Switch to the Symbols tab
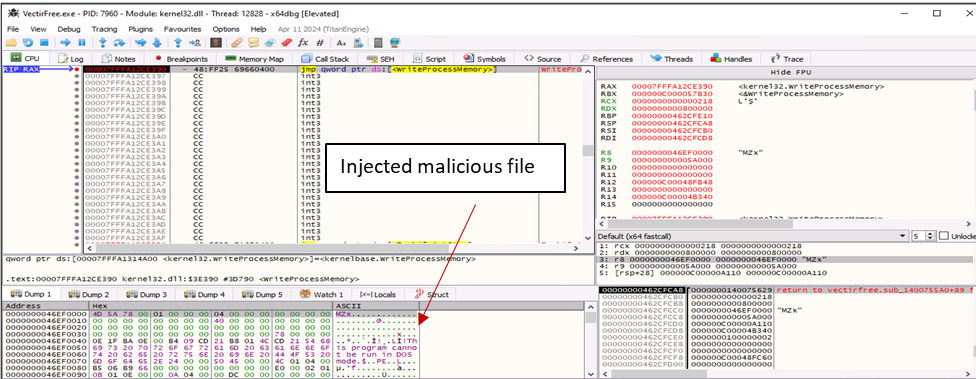The image size is (976, 379). 484,58
